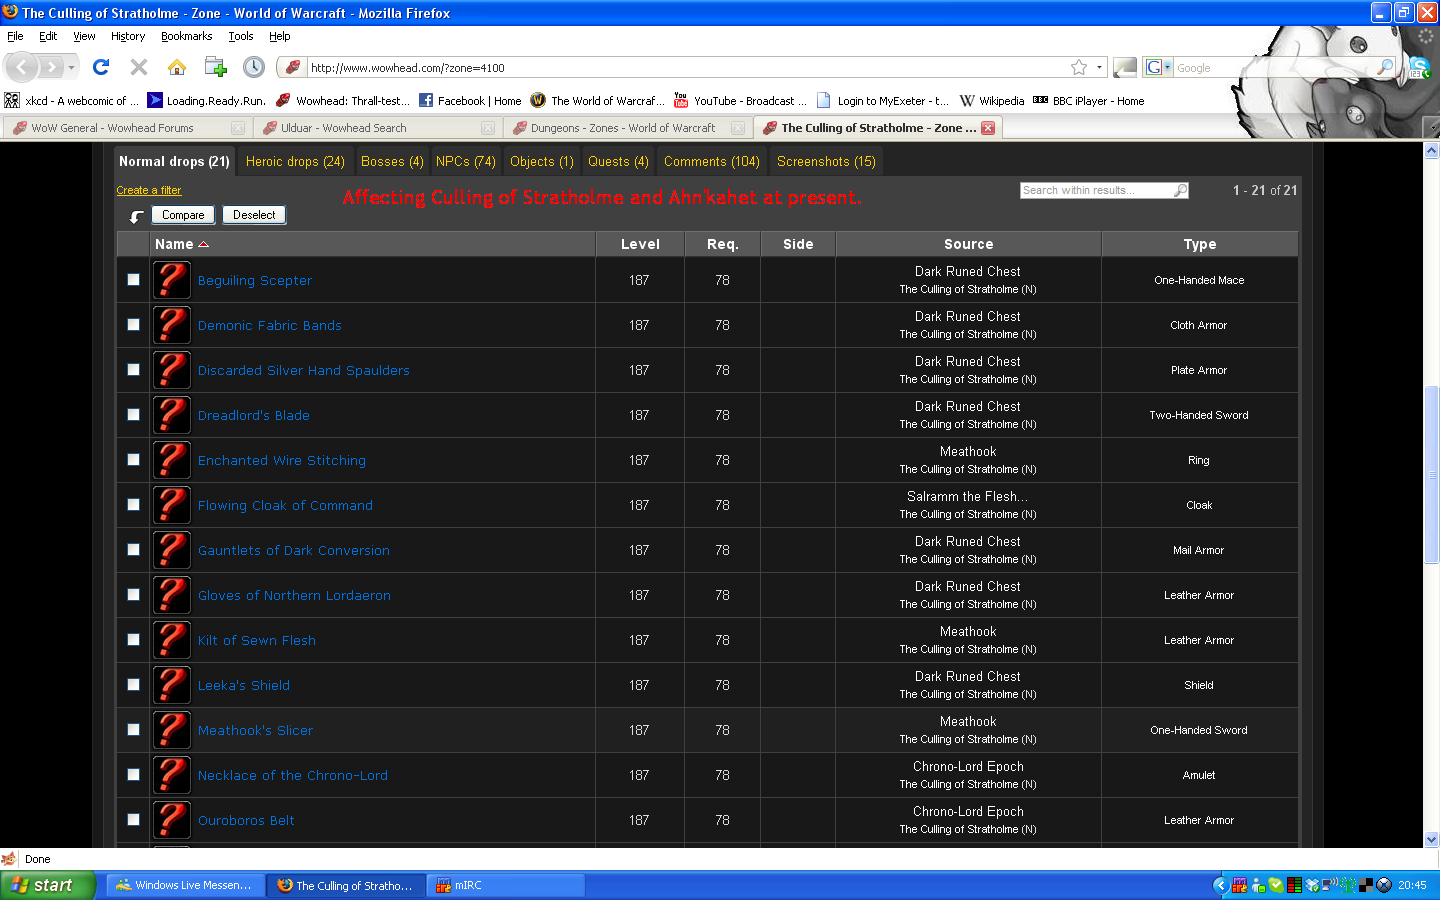
Task: Click the Deselect button
Action: tap(254, 215)
